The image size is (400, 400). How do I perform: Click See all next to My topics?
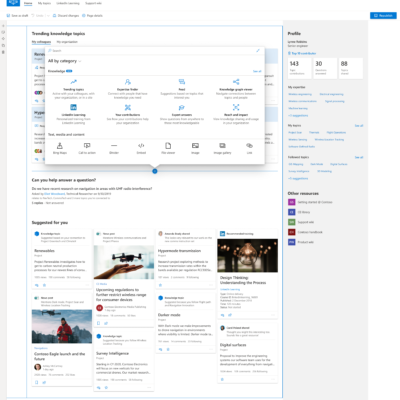(x=359, y=126)
